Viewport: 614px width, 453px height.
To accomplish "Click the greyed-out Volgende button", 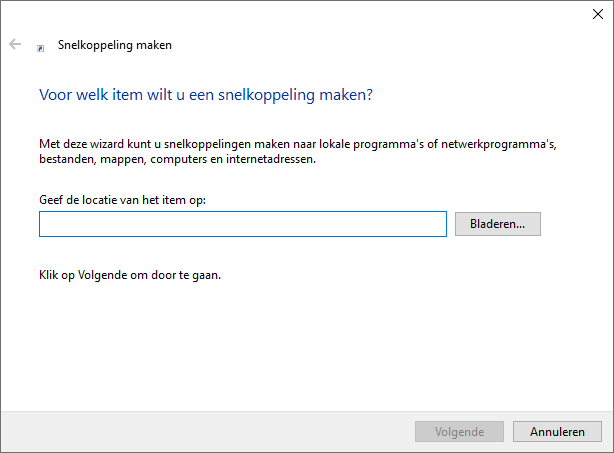I will [x=459, y=431].
